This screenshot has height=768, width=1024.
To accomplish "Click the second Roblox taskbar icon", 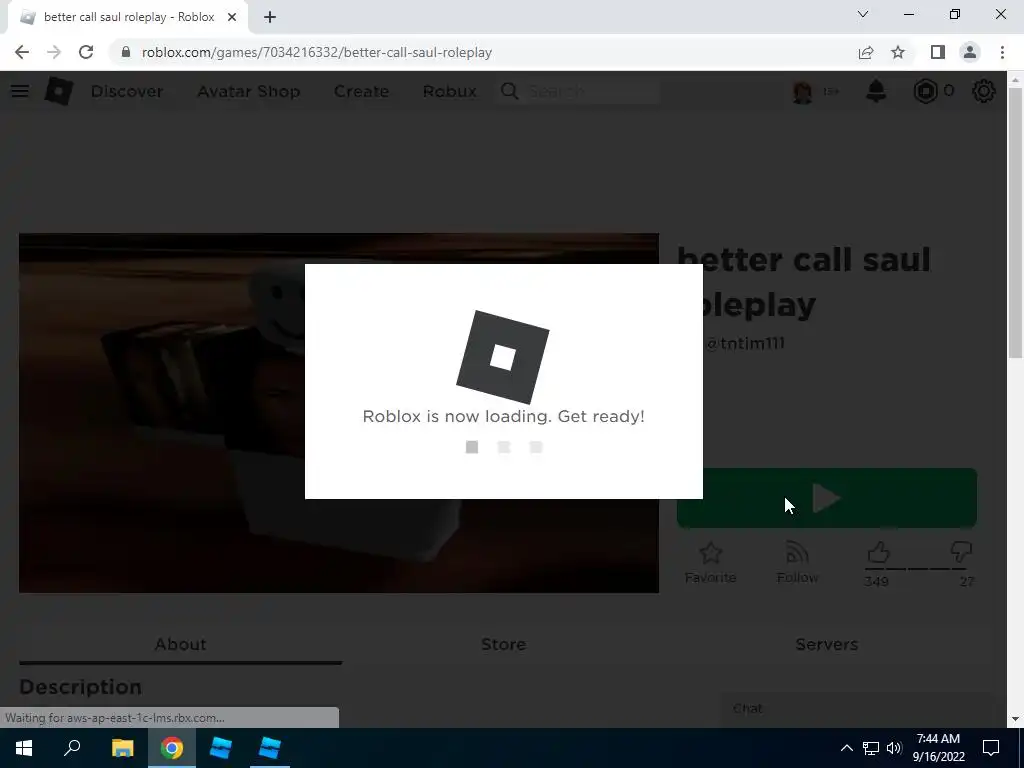I will 270,748.
